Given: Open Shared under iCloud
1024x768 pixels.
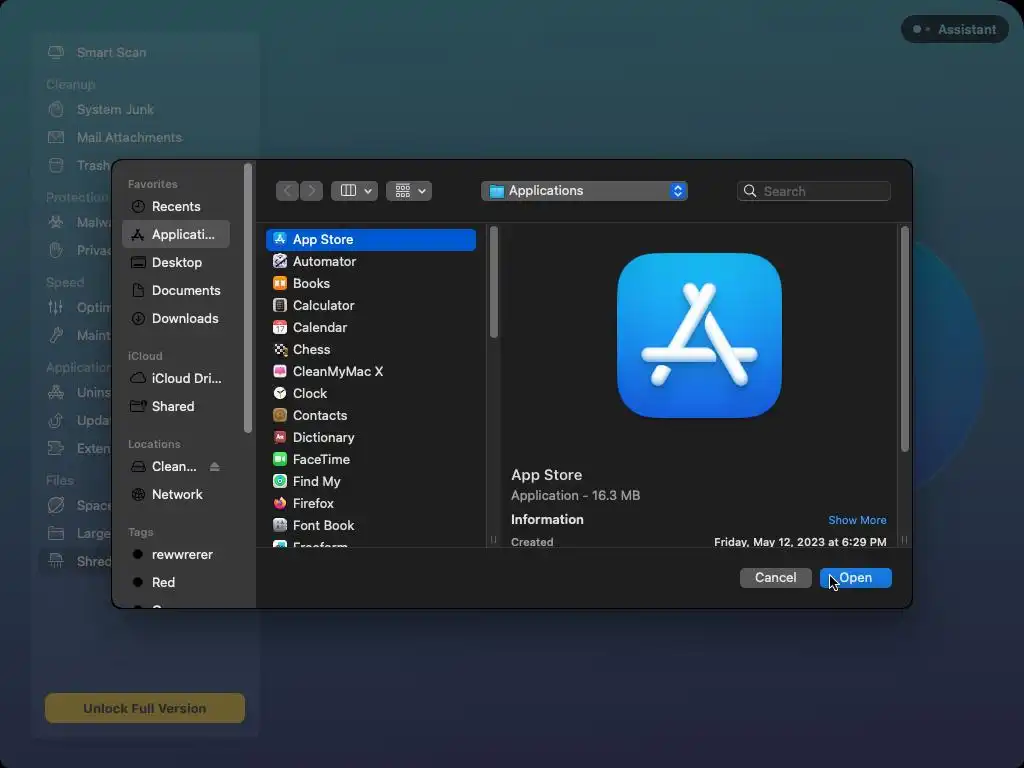Looking at the screenshot, I should click(176, 406).
